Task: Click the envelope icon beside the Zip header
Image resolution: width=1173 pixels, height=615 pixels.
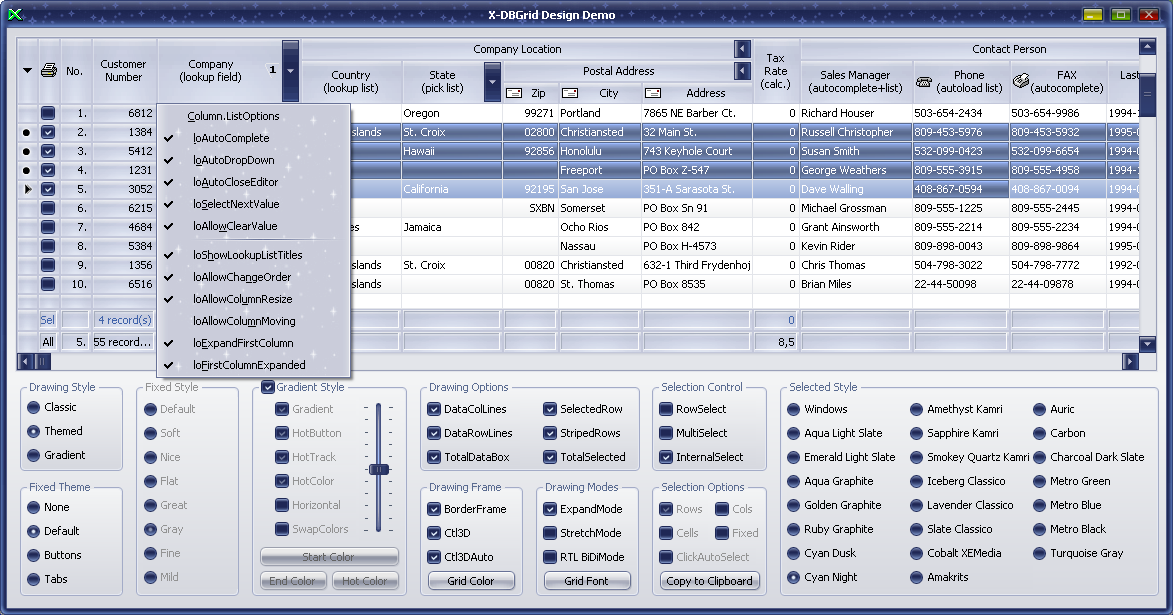Action: (x=514, y=93)
